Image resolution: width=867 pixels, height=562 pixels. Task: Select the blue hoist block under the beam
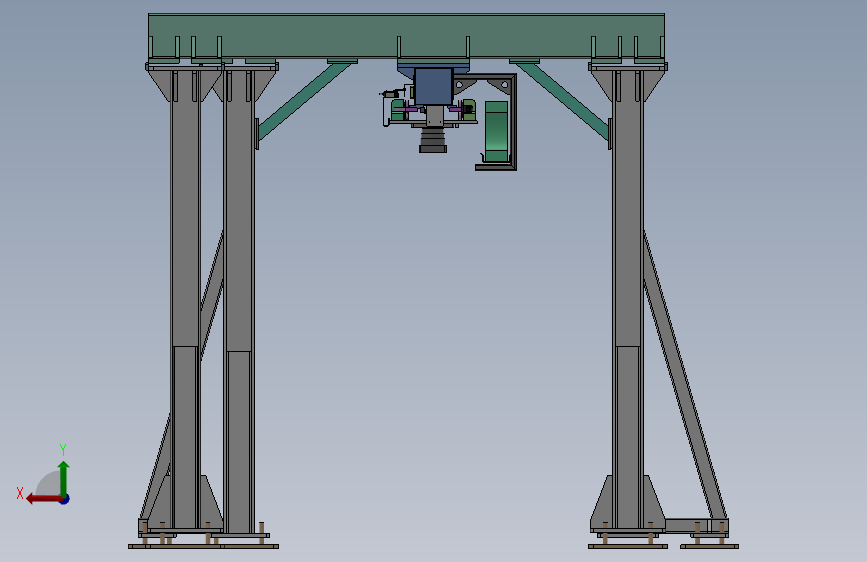[x=434, y=86]
